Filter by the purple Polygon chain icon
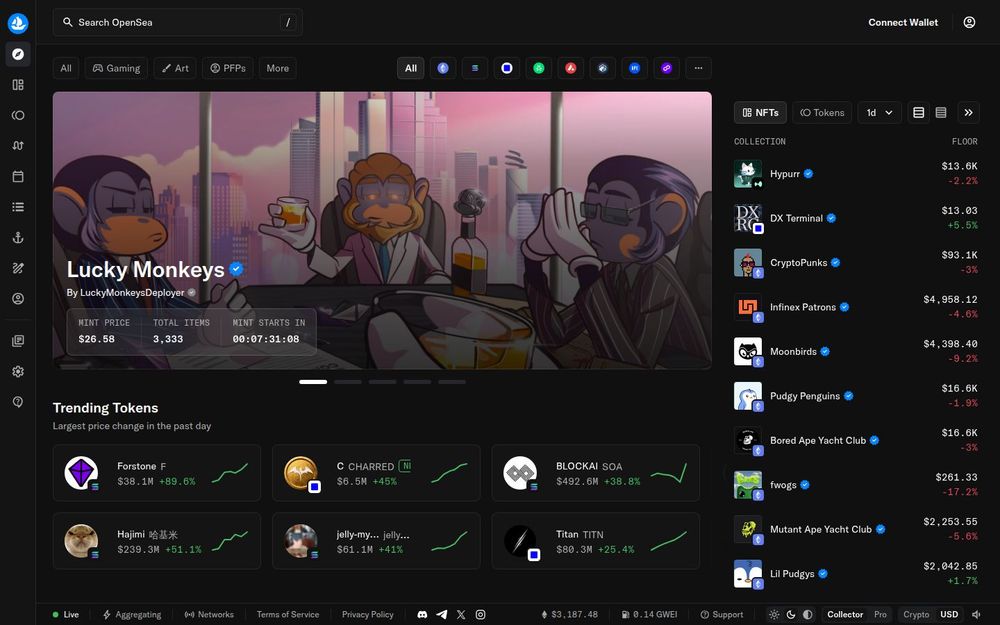 tap(666, 68)
